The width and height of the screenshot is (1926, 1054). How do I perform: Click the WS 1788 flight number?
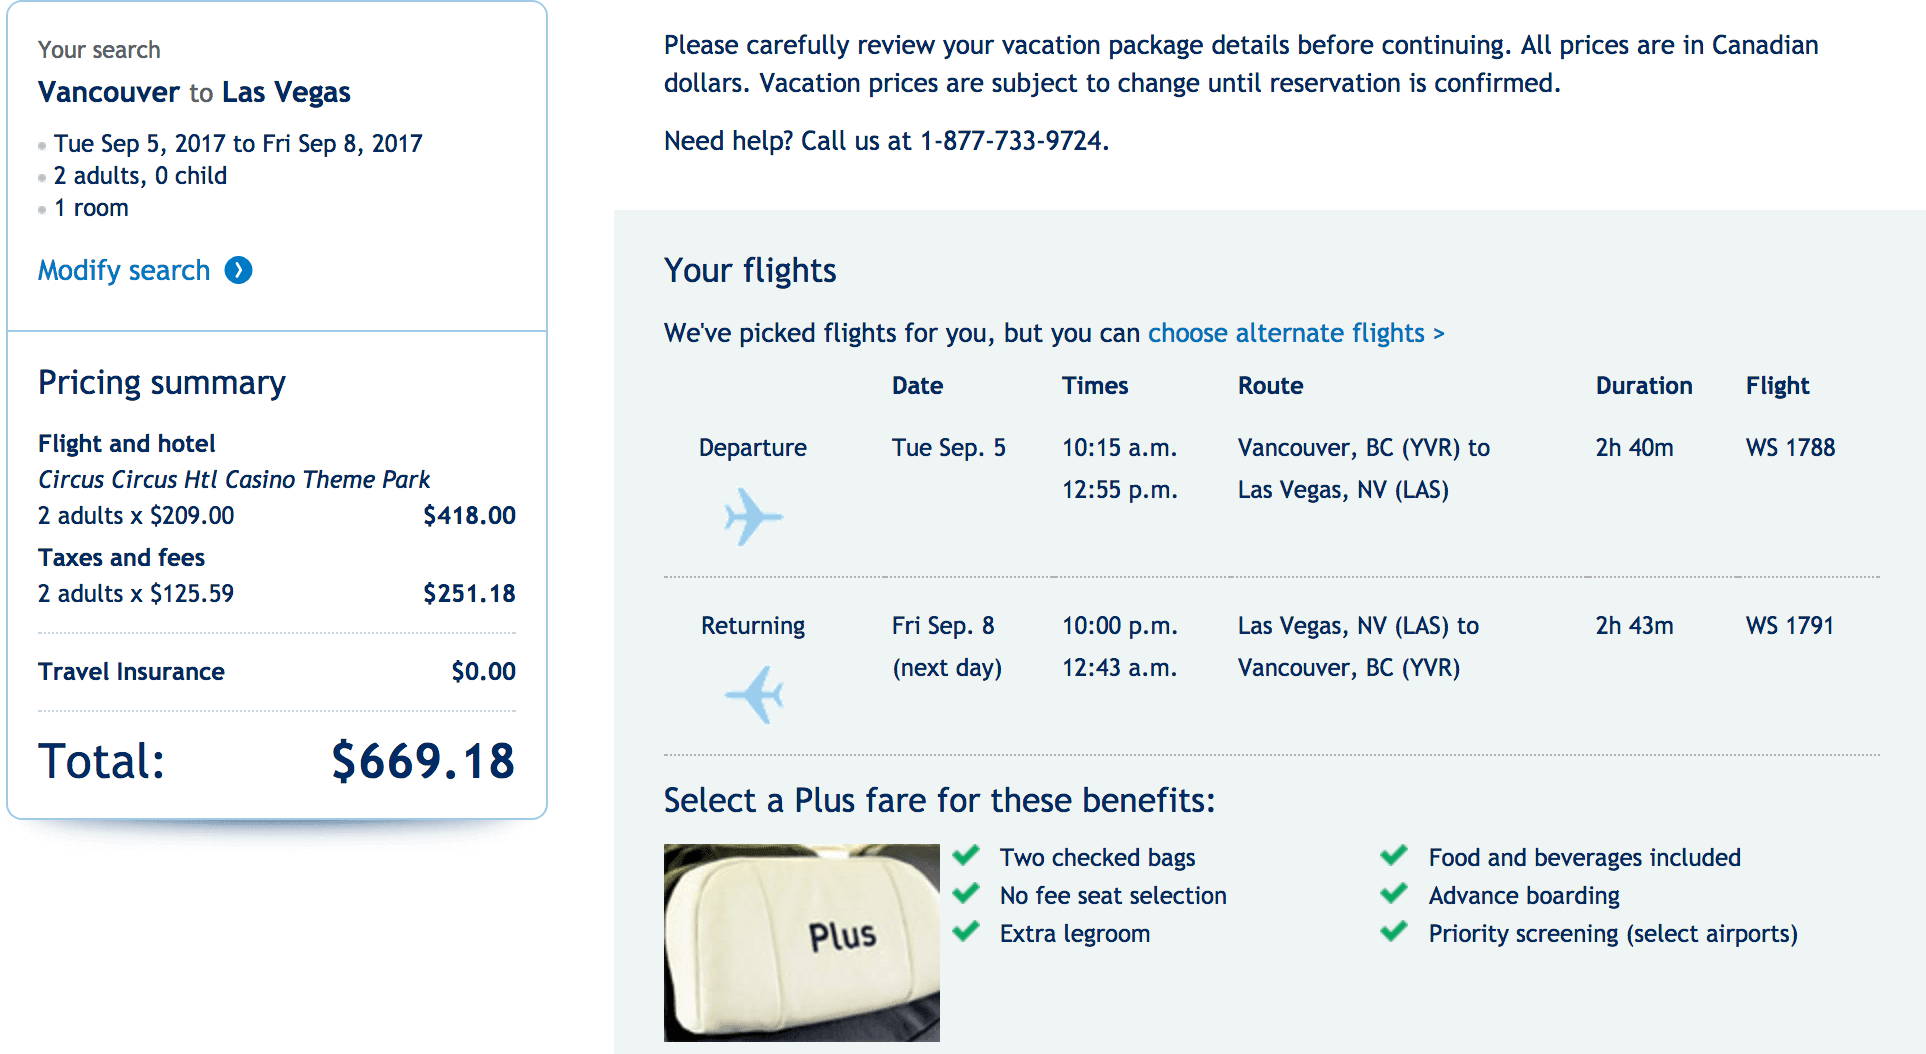click(1790, 448)
